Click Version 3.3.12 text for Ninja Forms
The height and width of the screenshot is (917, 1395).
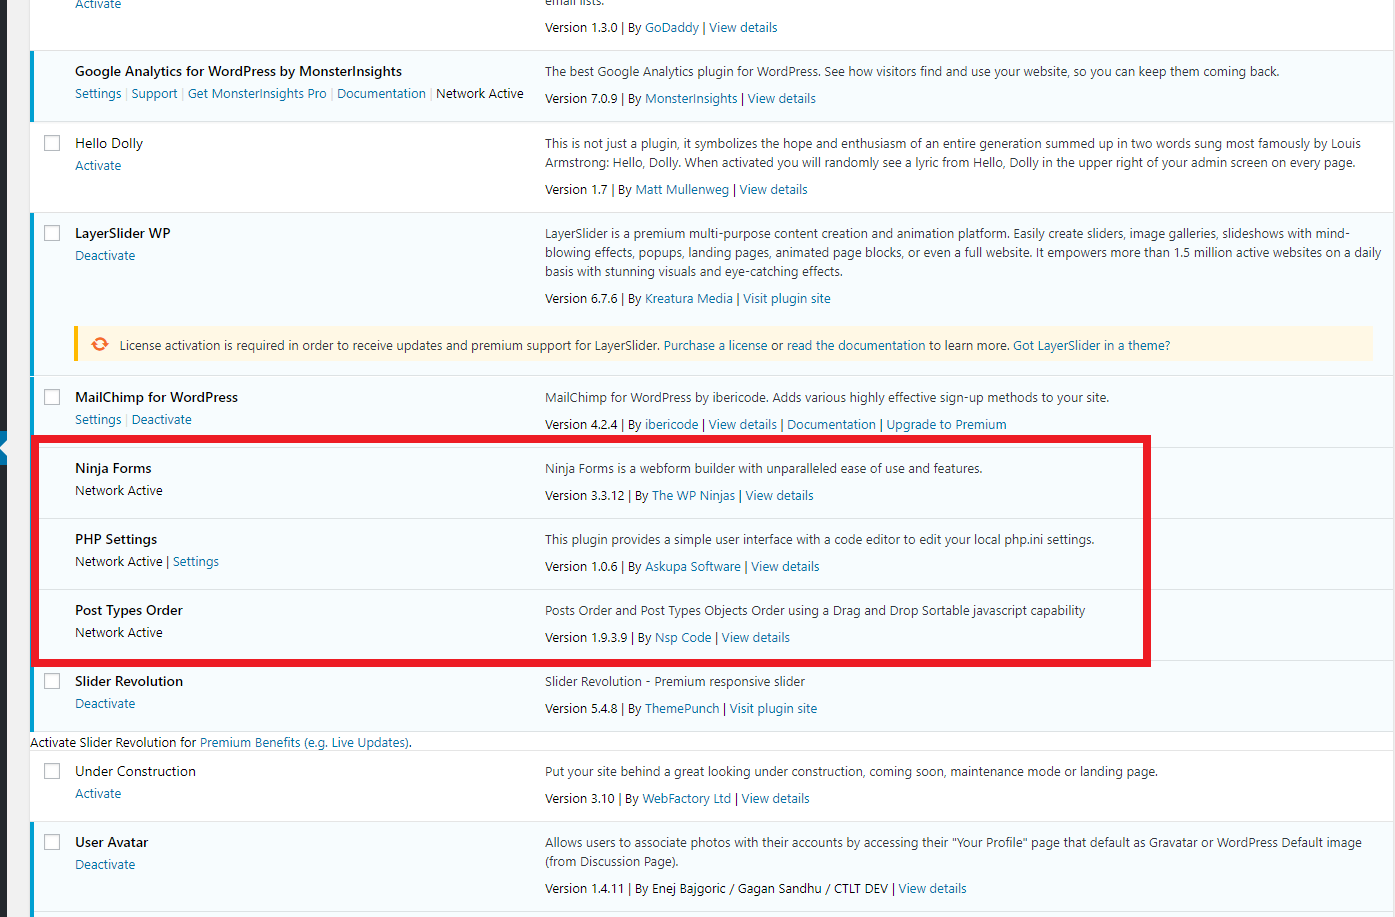pyautogui.click(x=585, y=495)
